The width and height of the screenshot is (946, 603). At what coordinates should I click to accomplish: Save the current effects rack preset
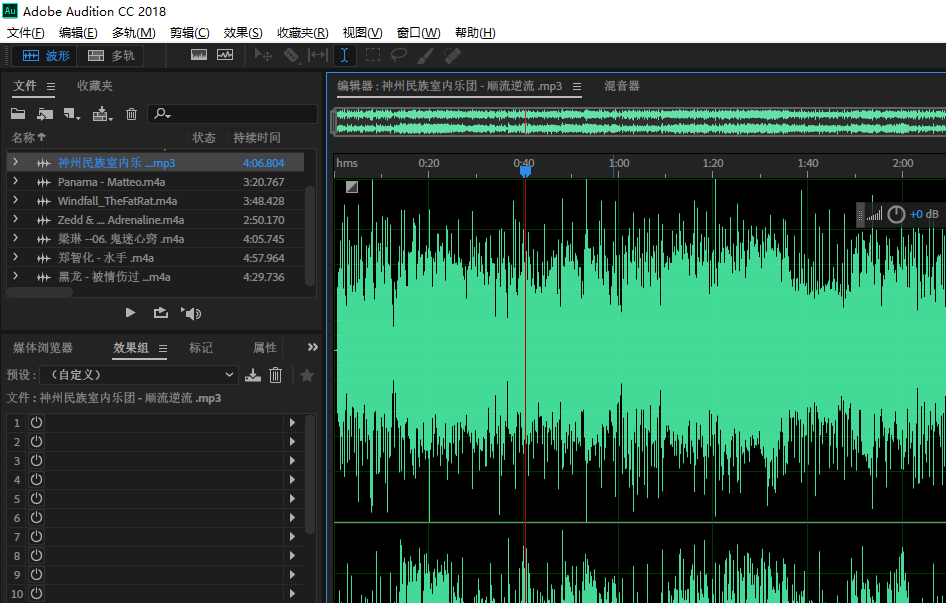coord(253,374)
